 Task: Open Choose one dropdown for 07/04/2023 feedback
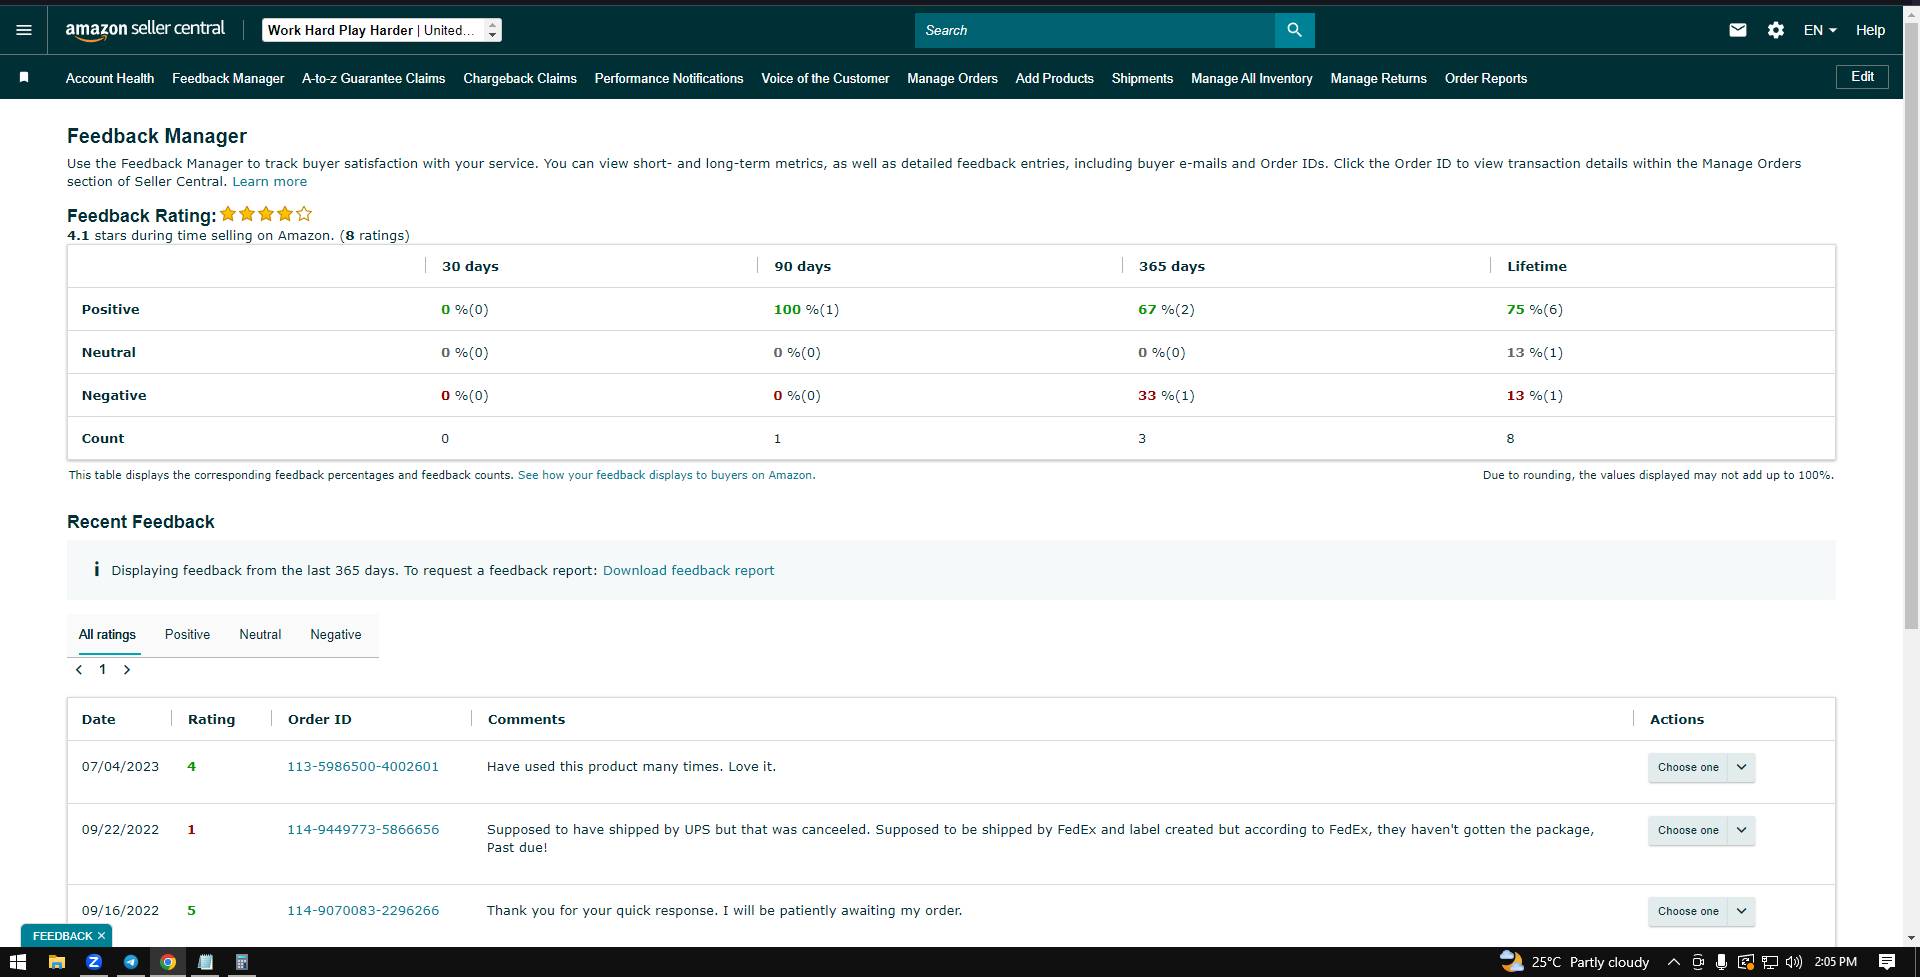click(x=1701, y=767)
